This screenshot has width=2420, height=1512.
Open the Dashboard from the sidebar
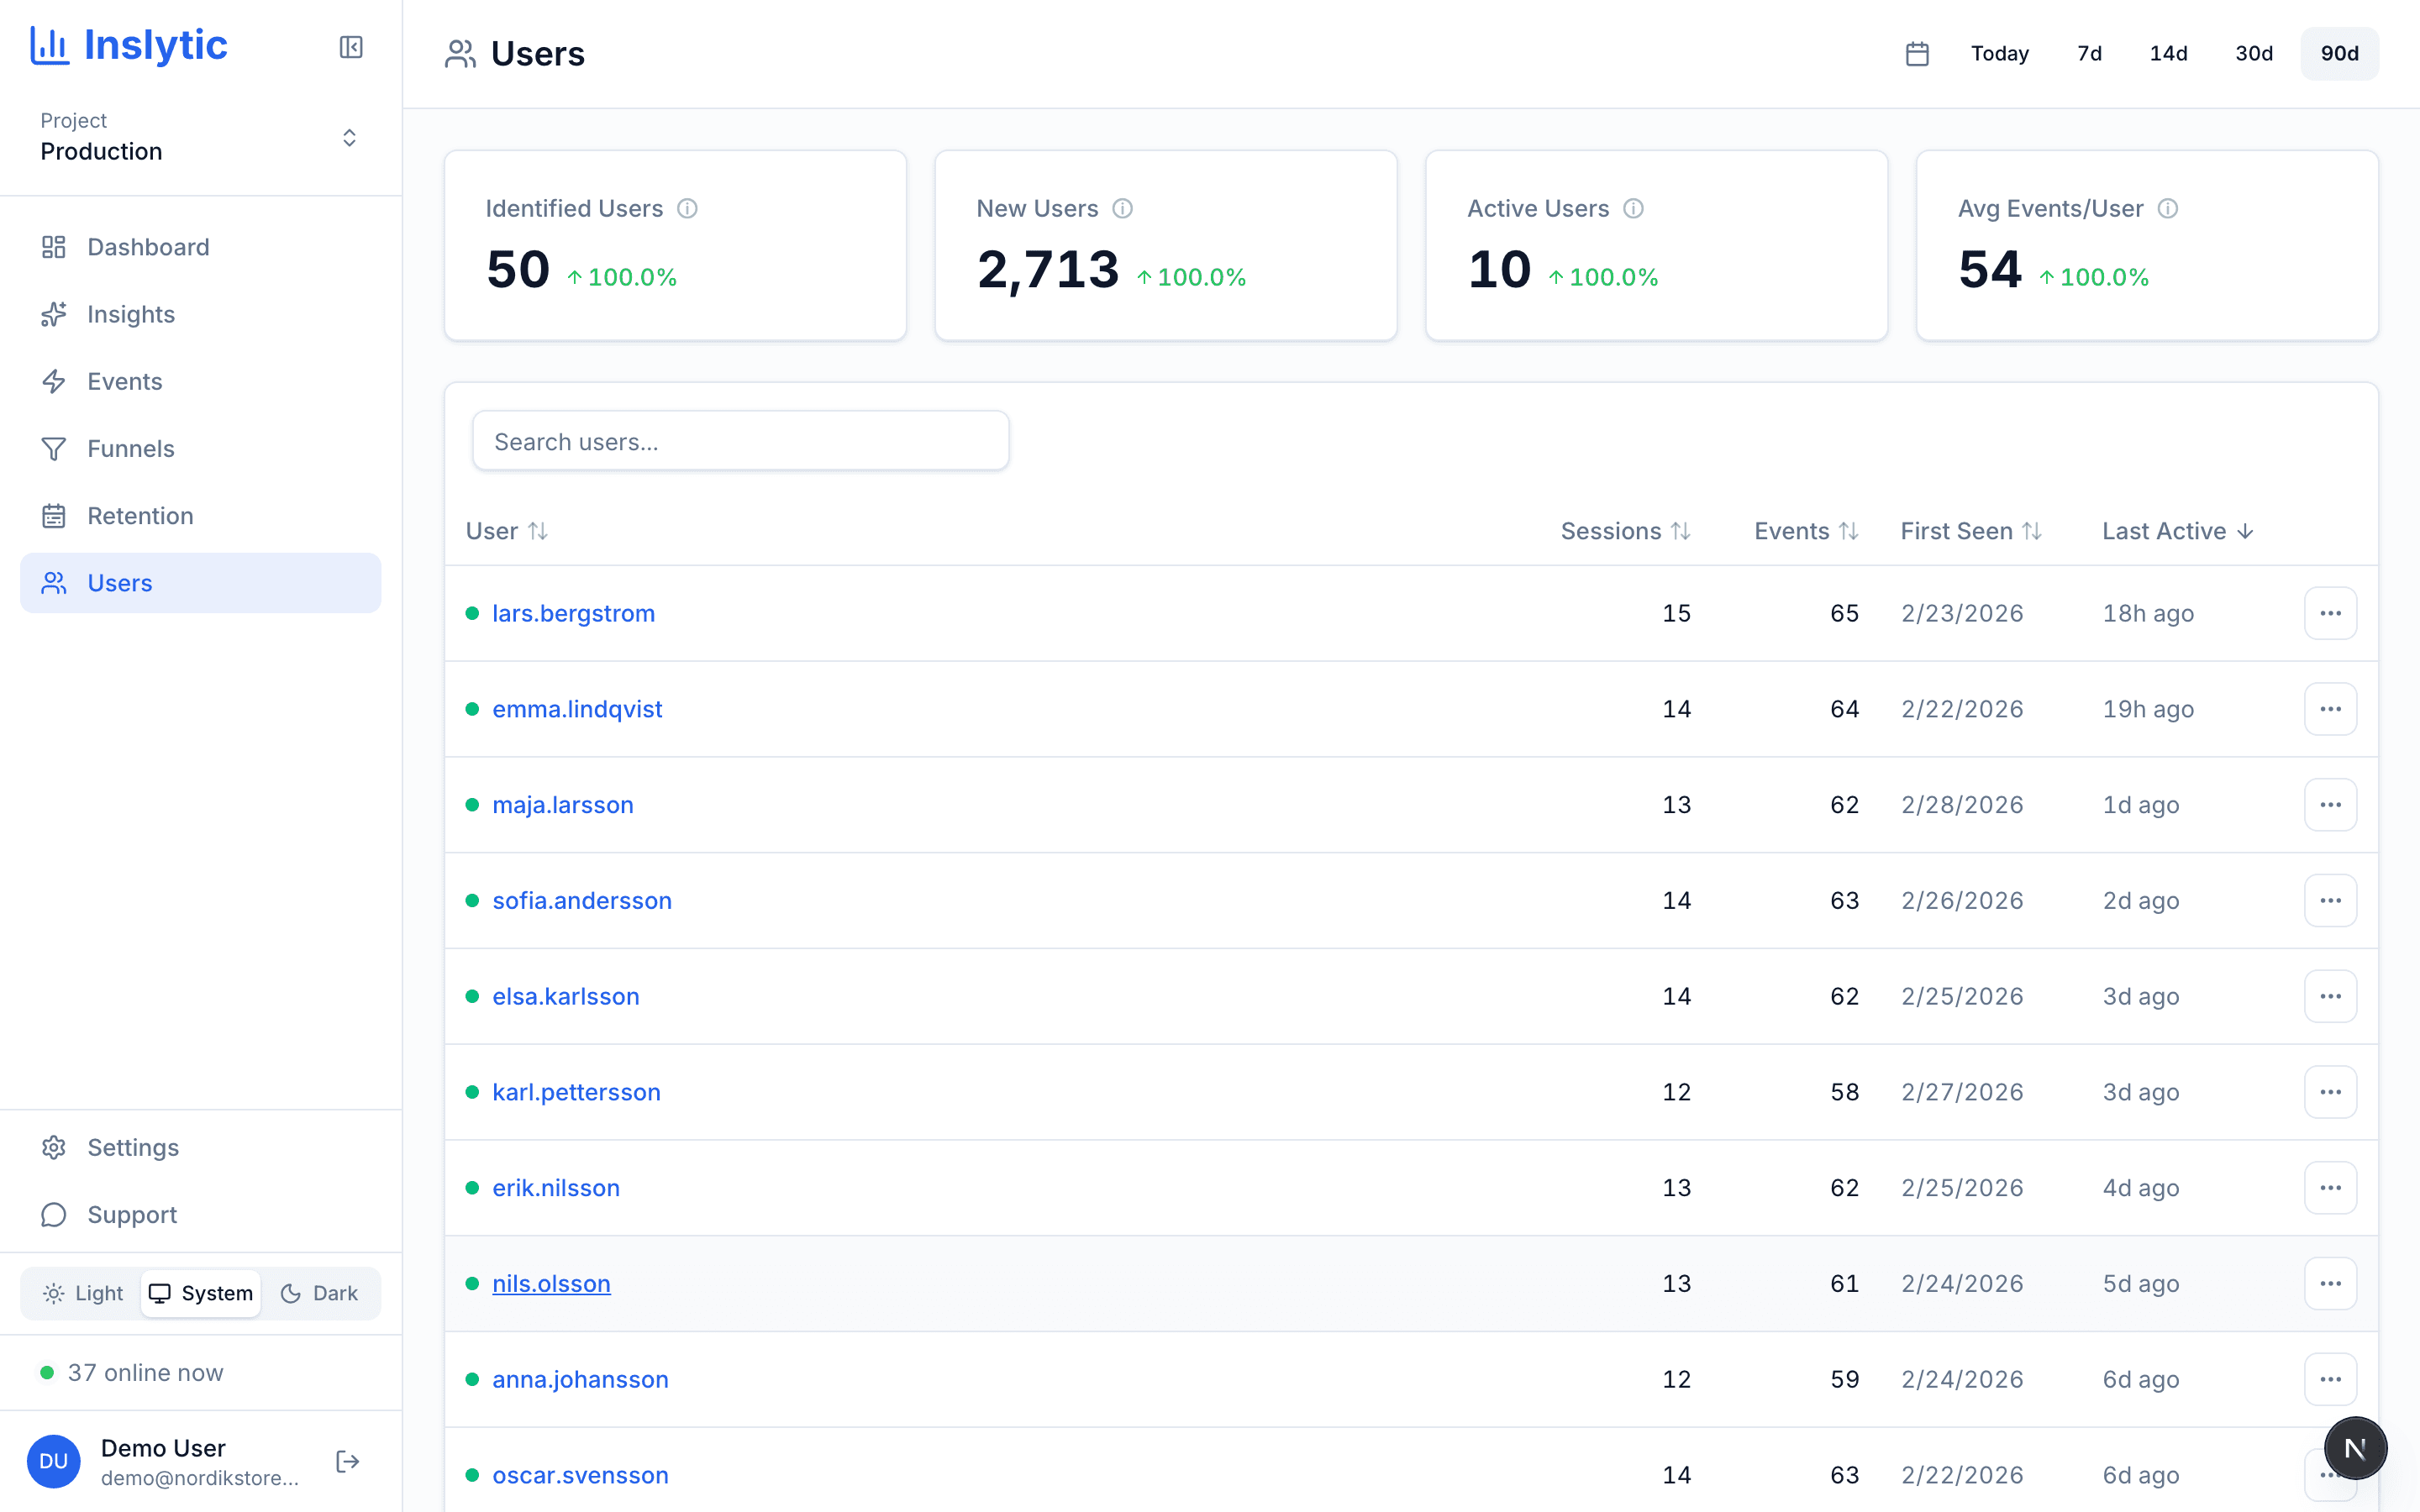(x=147, y=246)
